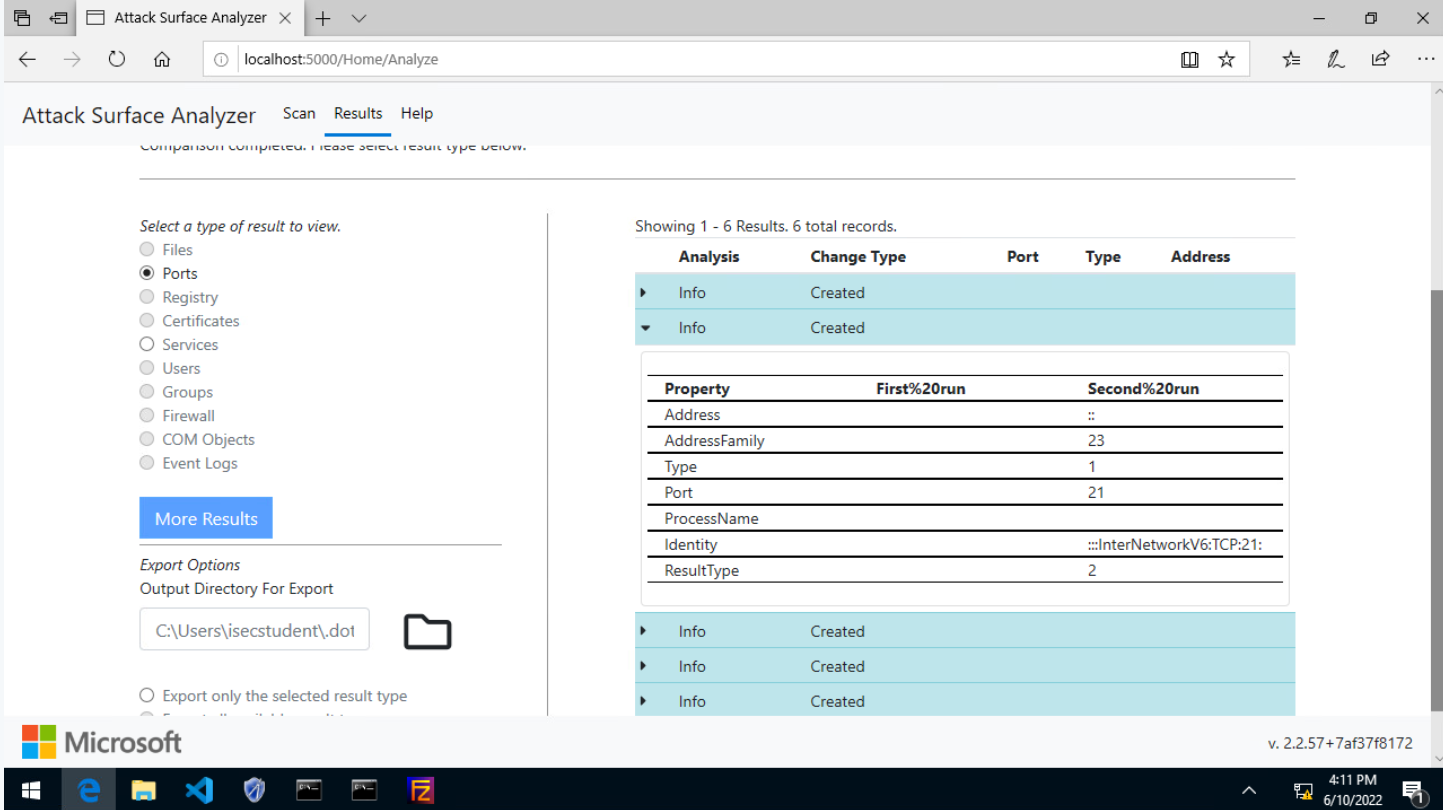Screen dimensions: 1443x810
Task: Click the Analysis column header
Action: (709, 256)
